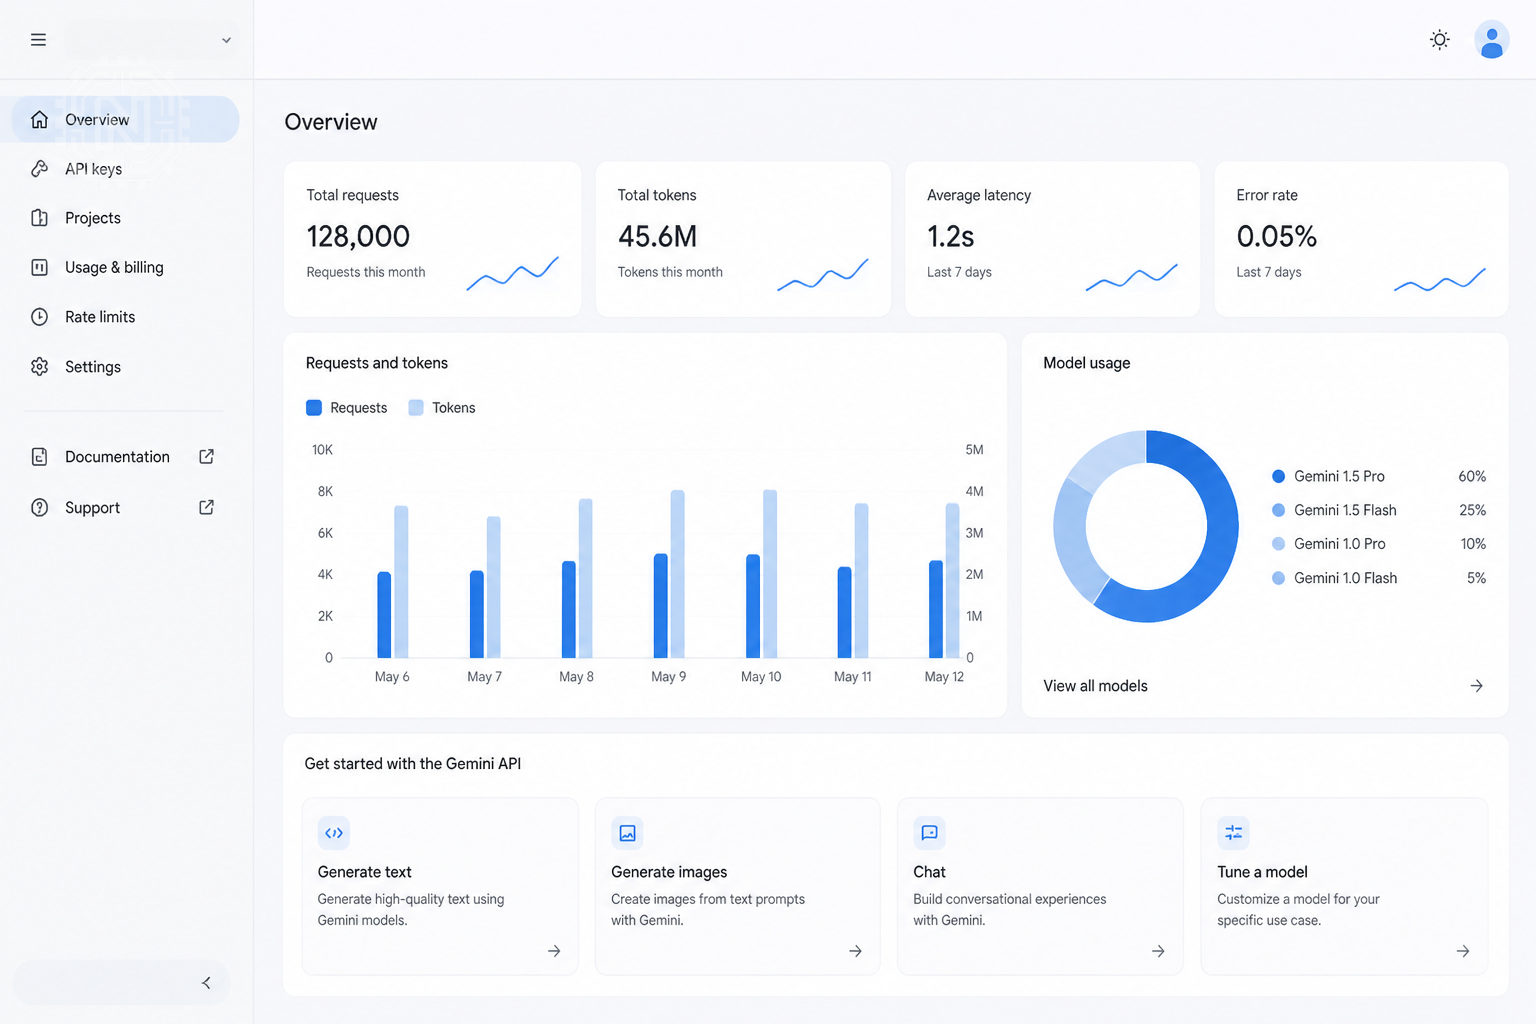This screenshot has width=1536, height=1024.
Task: Click the 128,000 total requests value
Action: [x=358, y=236]
